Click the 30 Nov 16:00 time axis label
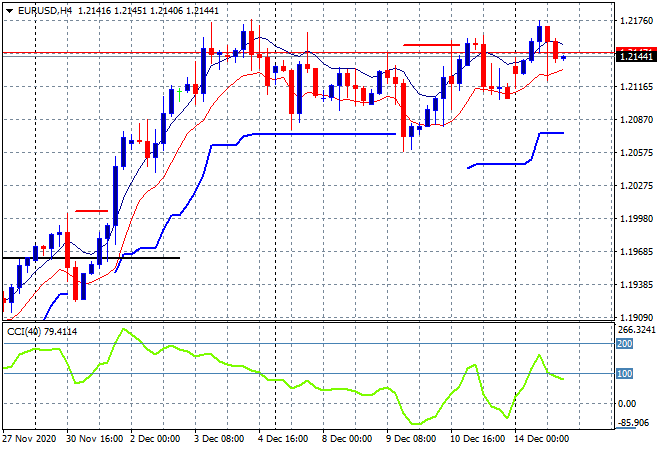Screen dimensions: 660x450 (95, 439)
